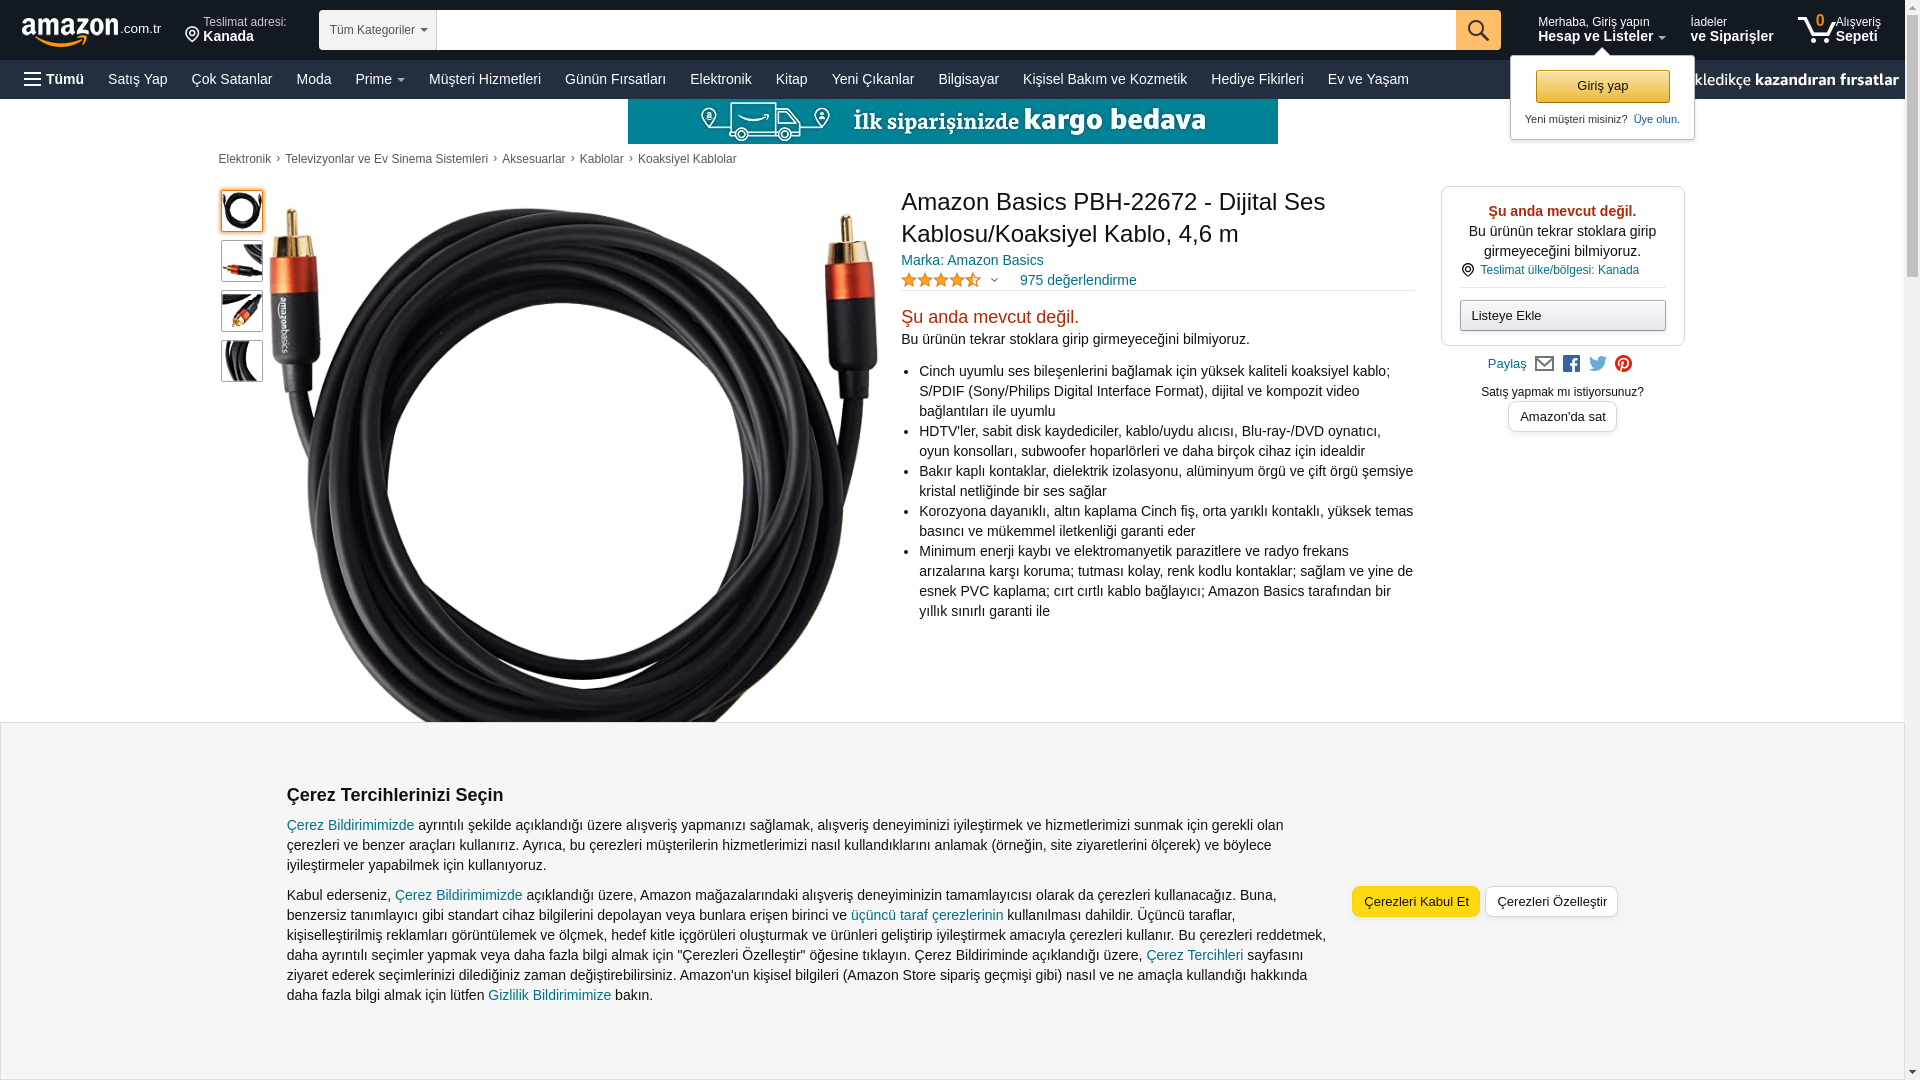Open Çok Satanlar menu item

pos(232,79)
